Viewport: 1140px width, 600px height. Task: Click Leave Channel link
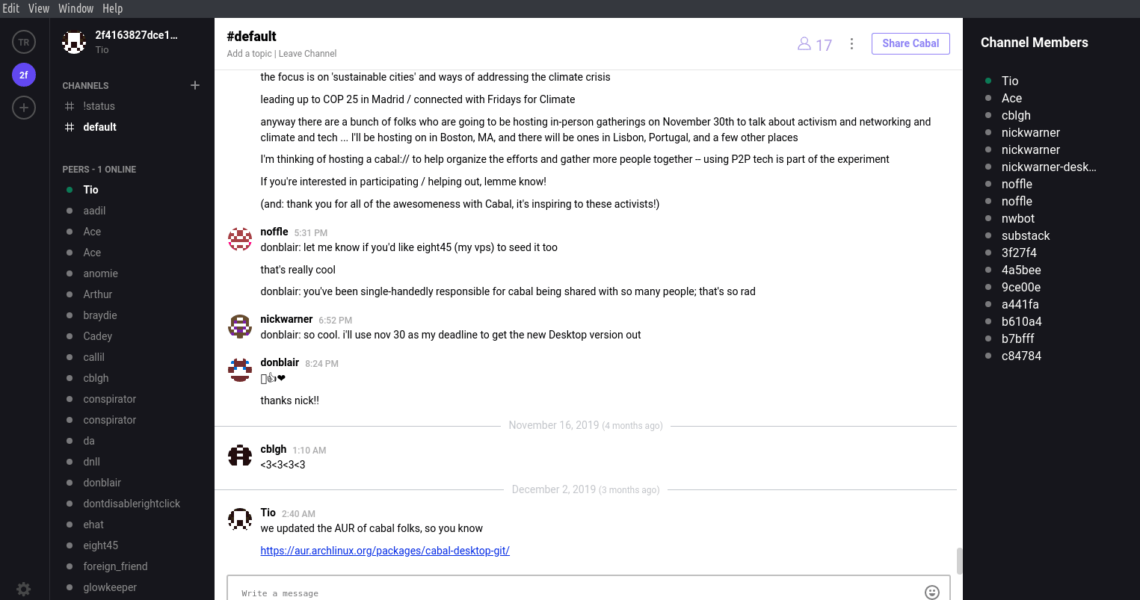(x=308, y=54)
